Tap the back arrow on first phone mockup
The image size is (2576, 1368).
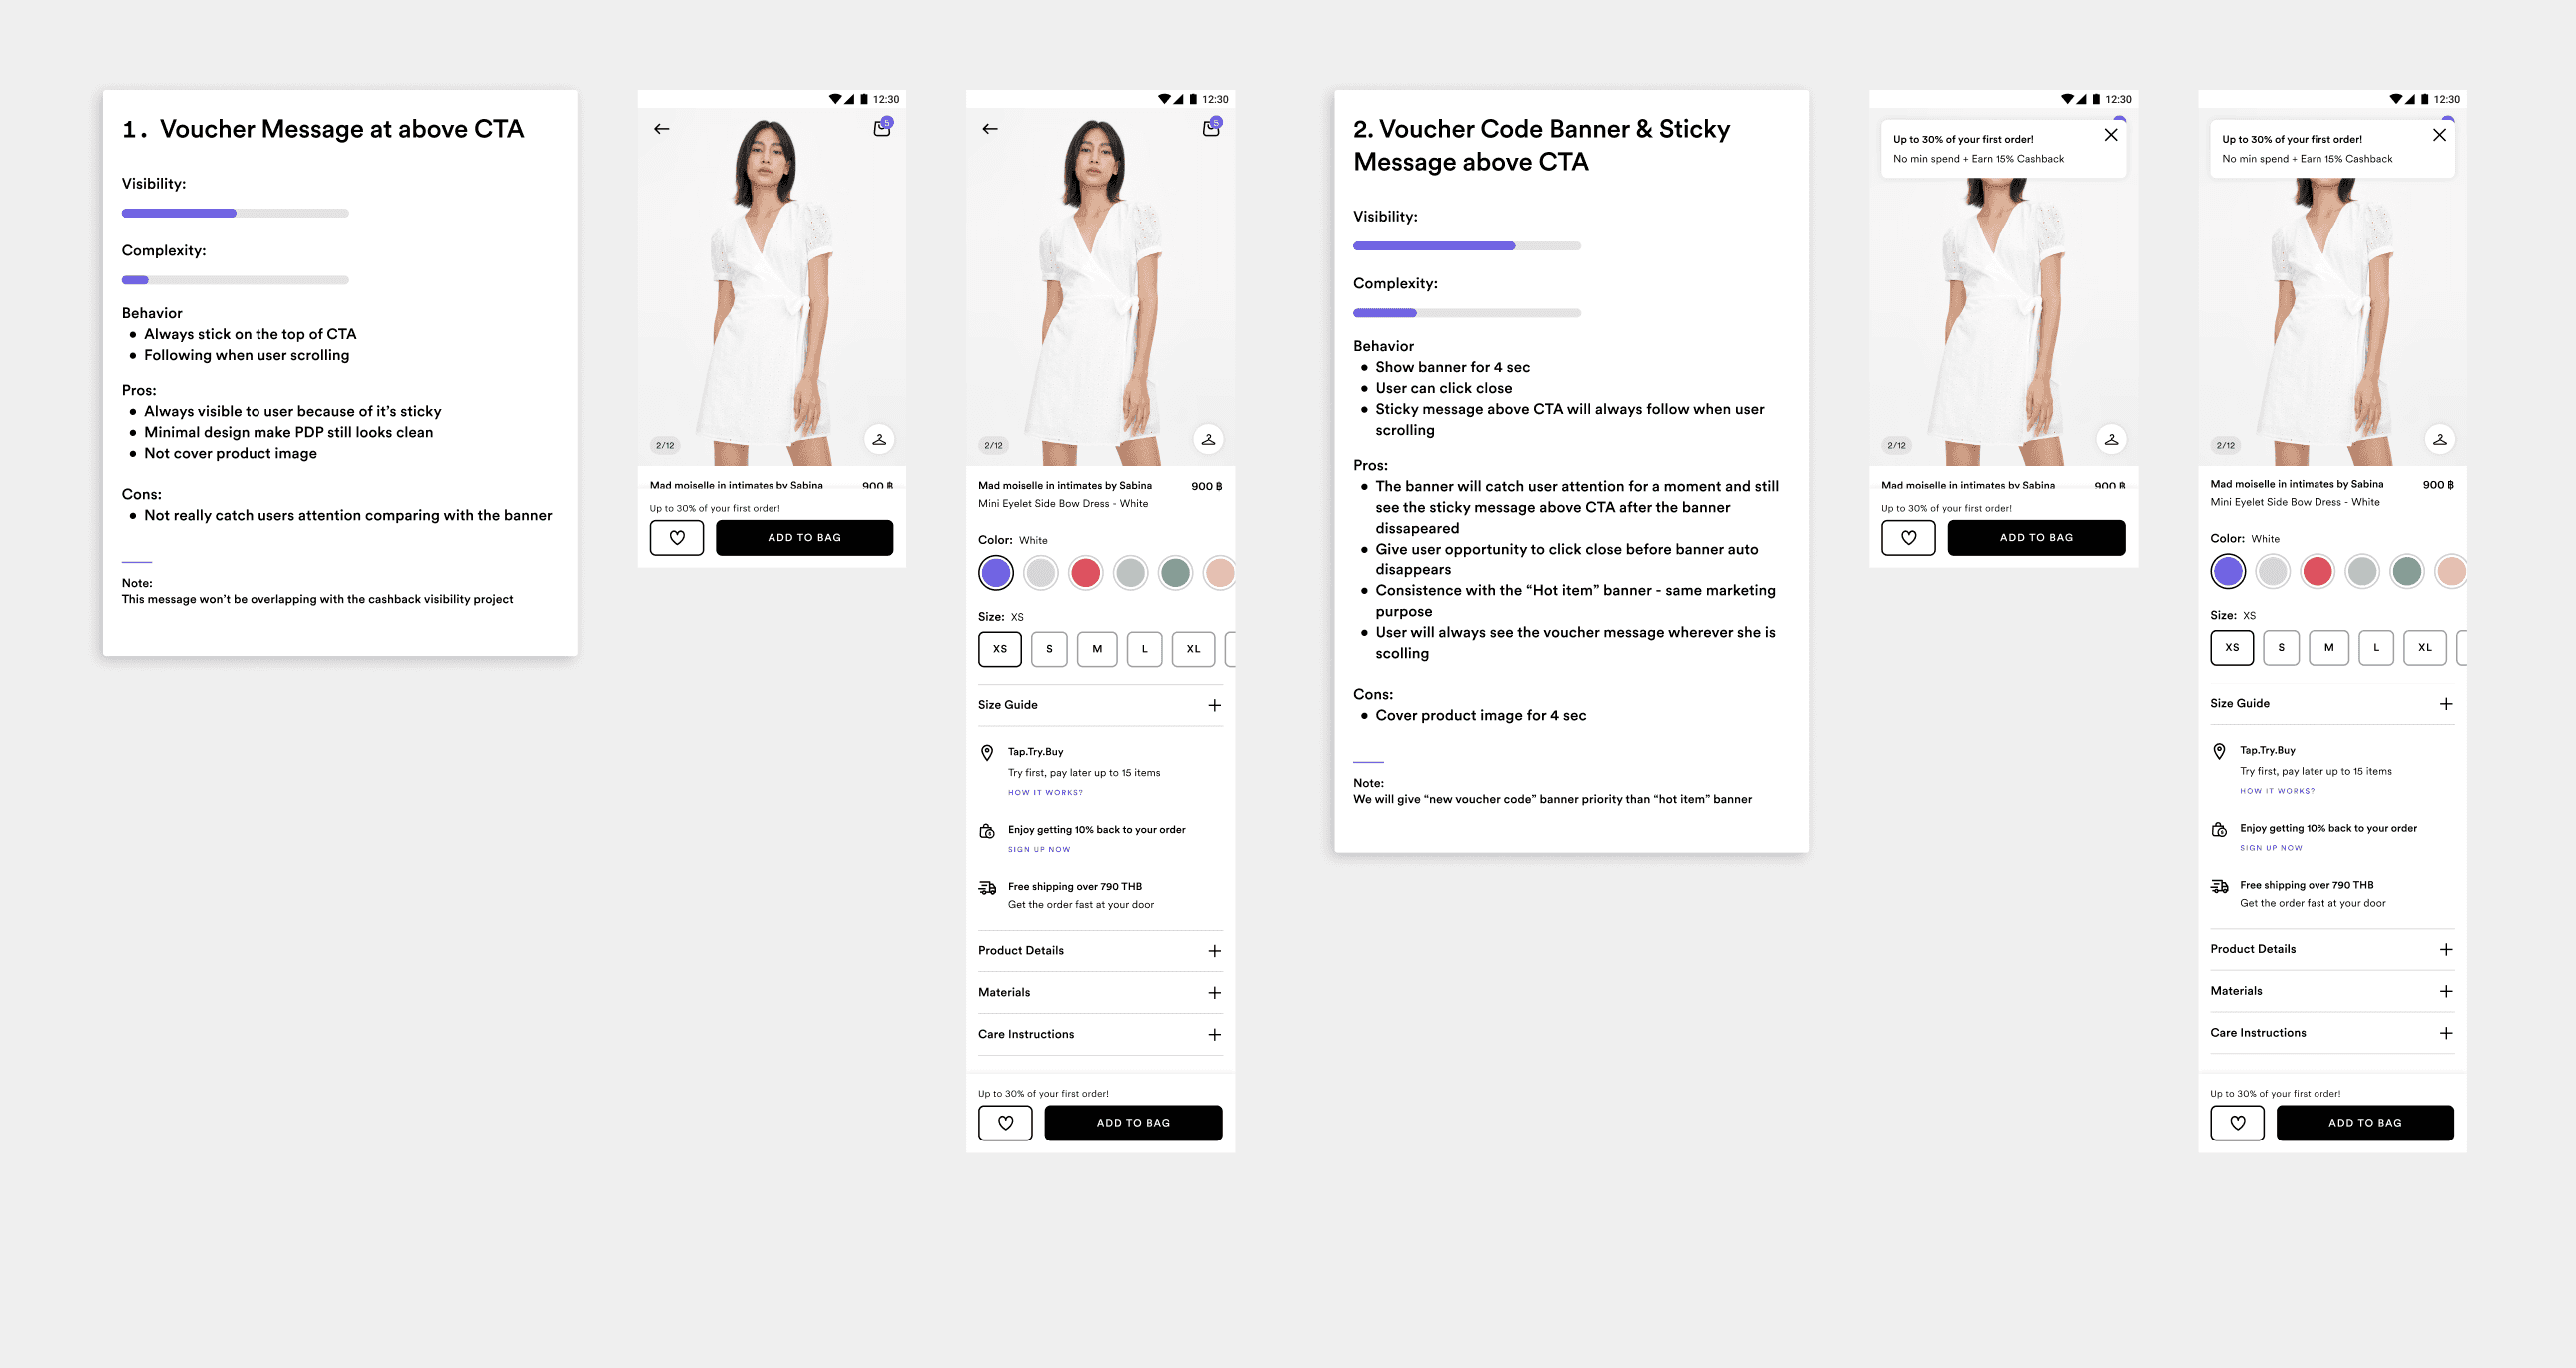661,129
